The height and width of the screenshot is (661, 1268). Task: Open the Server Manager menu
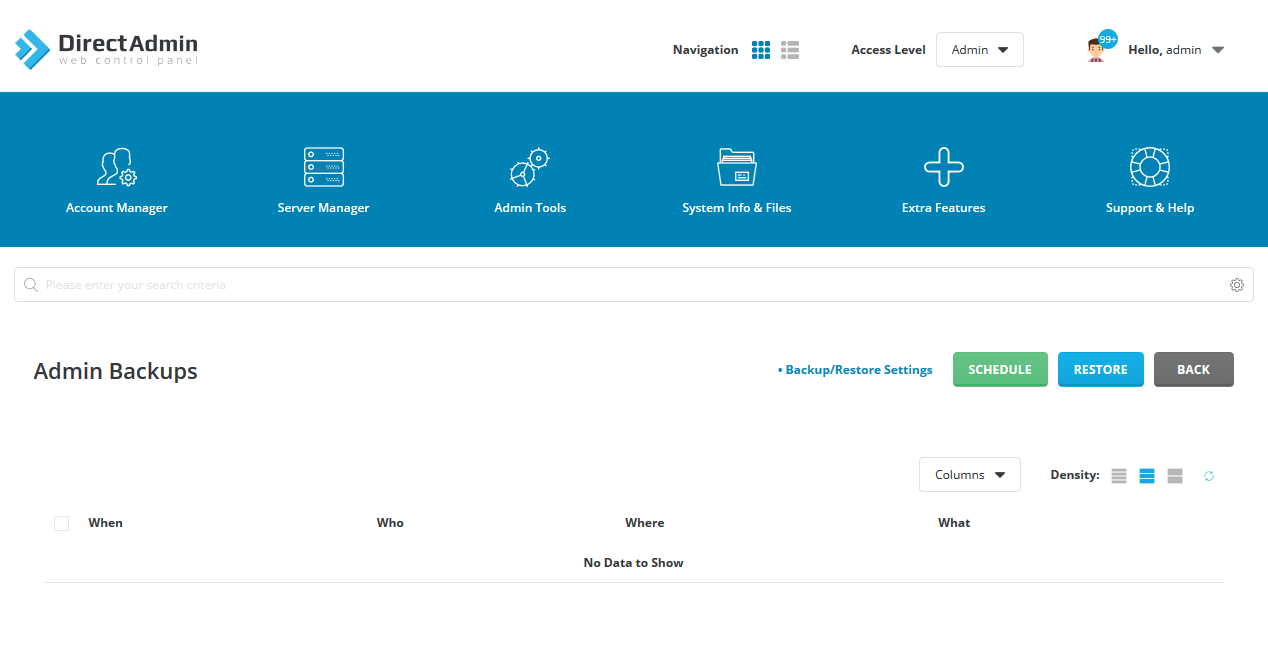click(x=323, y=181)
